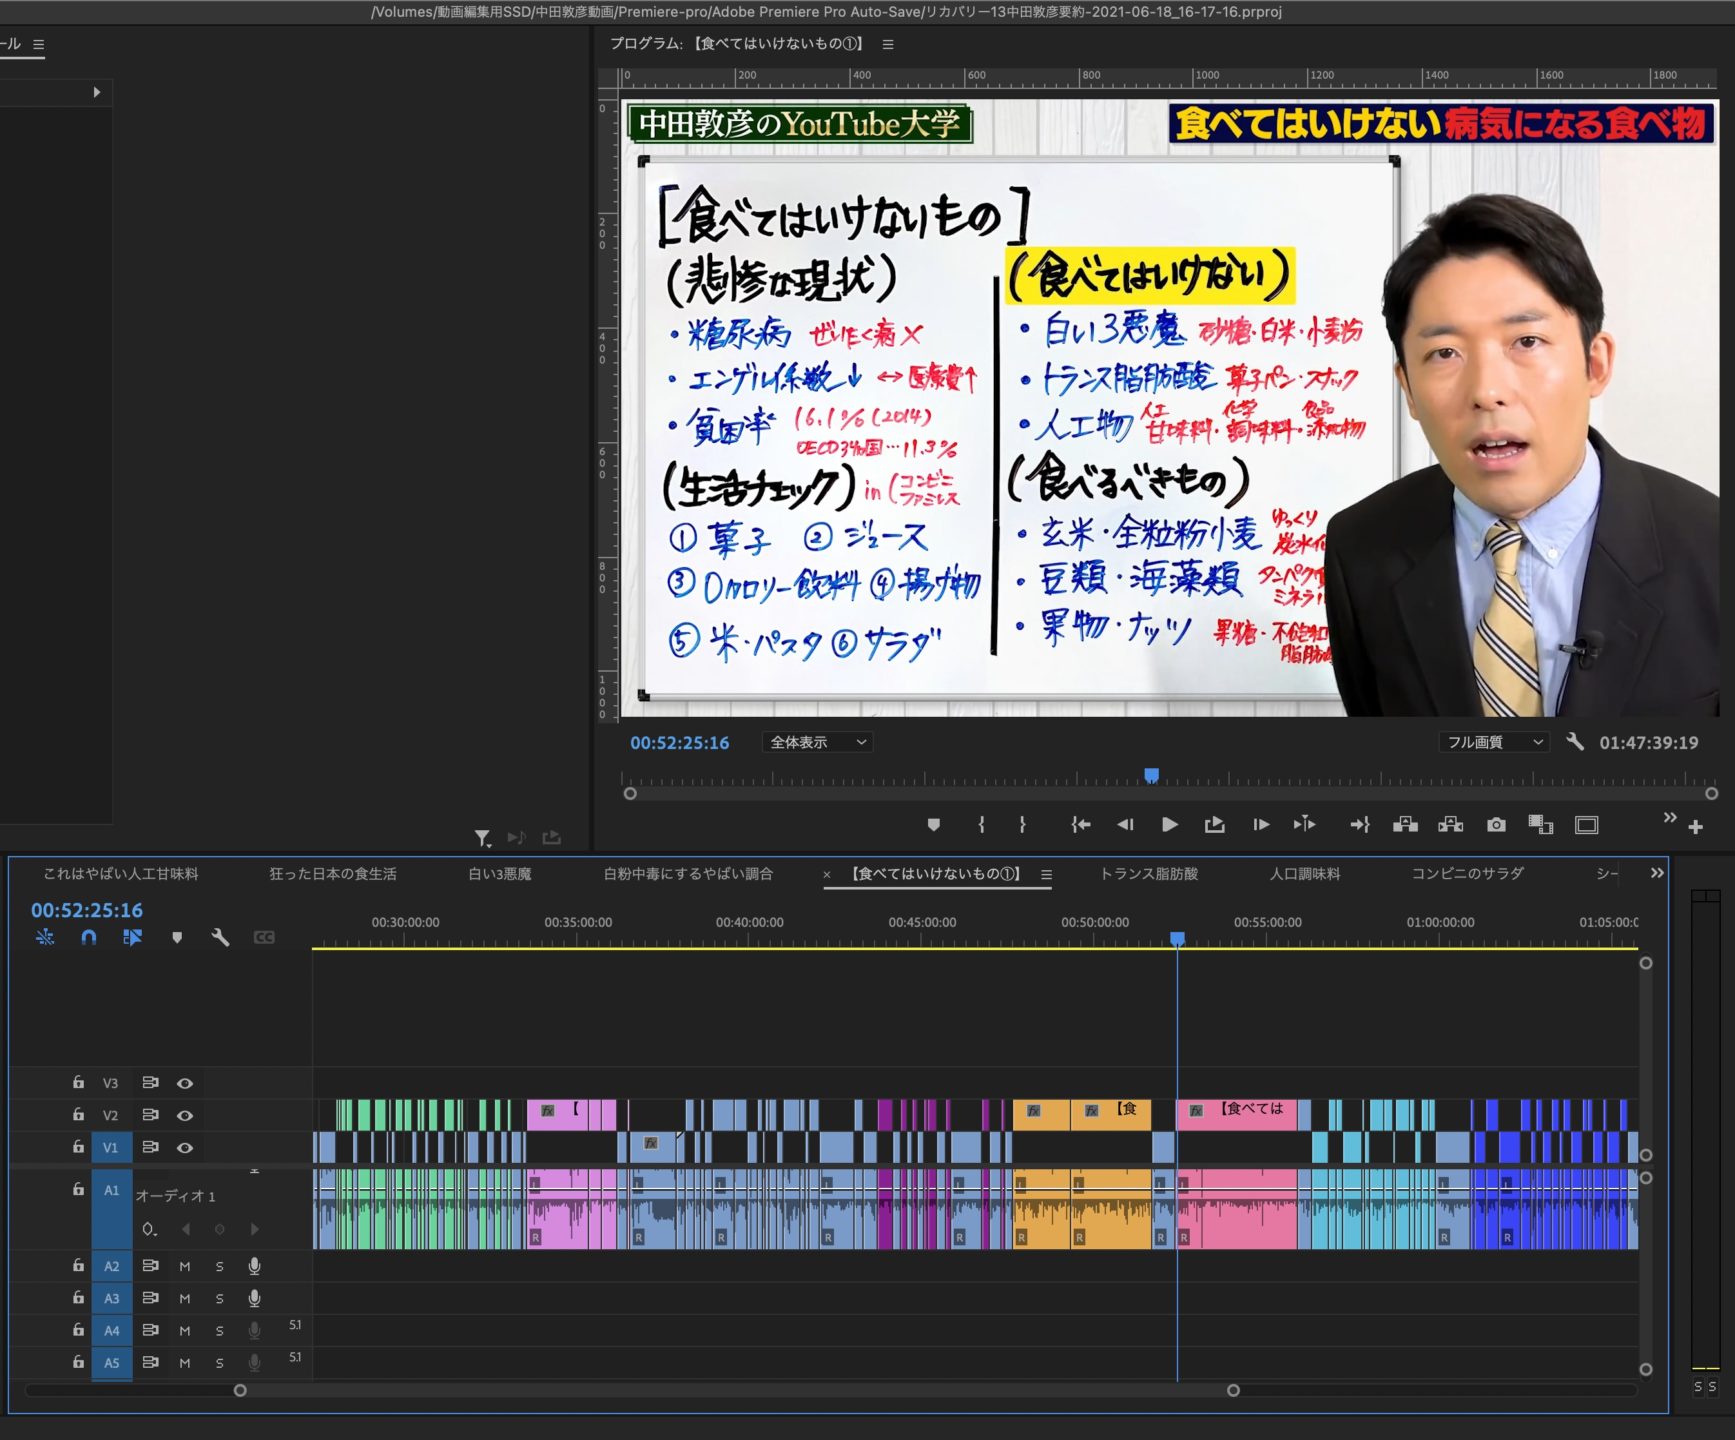Toggle Linked Selection in timeline

pyautogui.click(x=132, y=937)
